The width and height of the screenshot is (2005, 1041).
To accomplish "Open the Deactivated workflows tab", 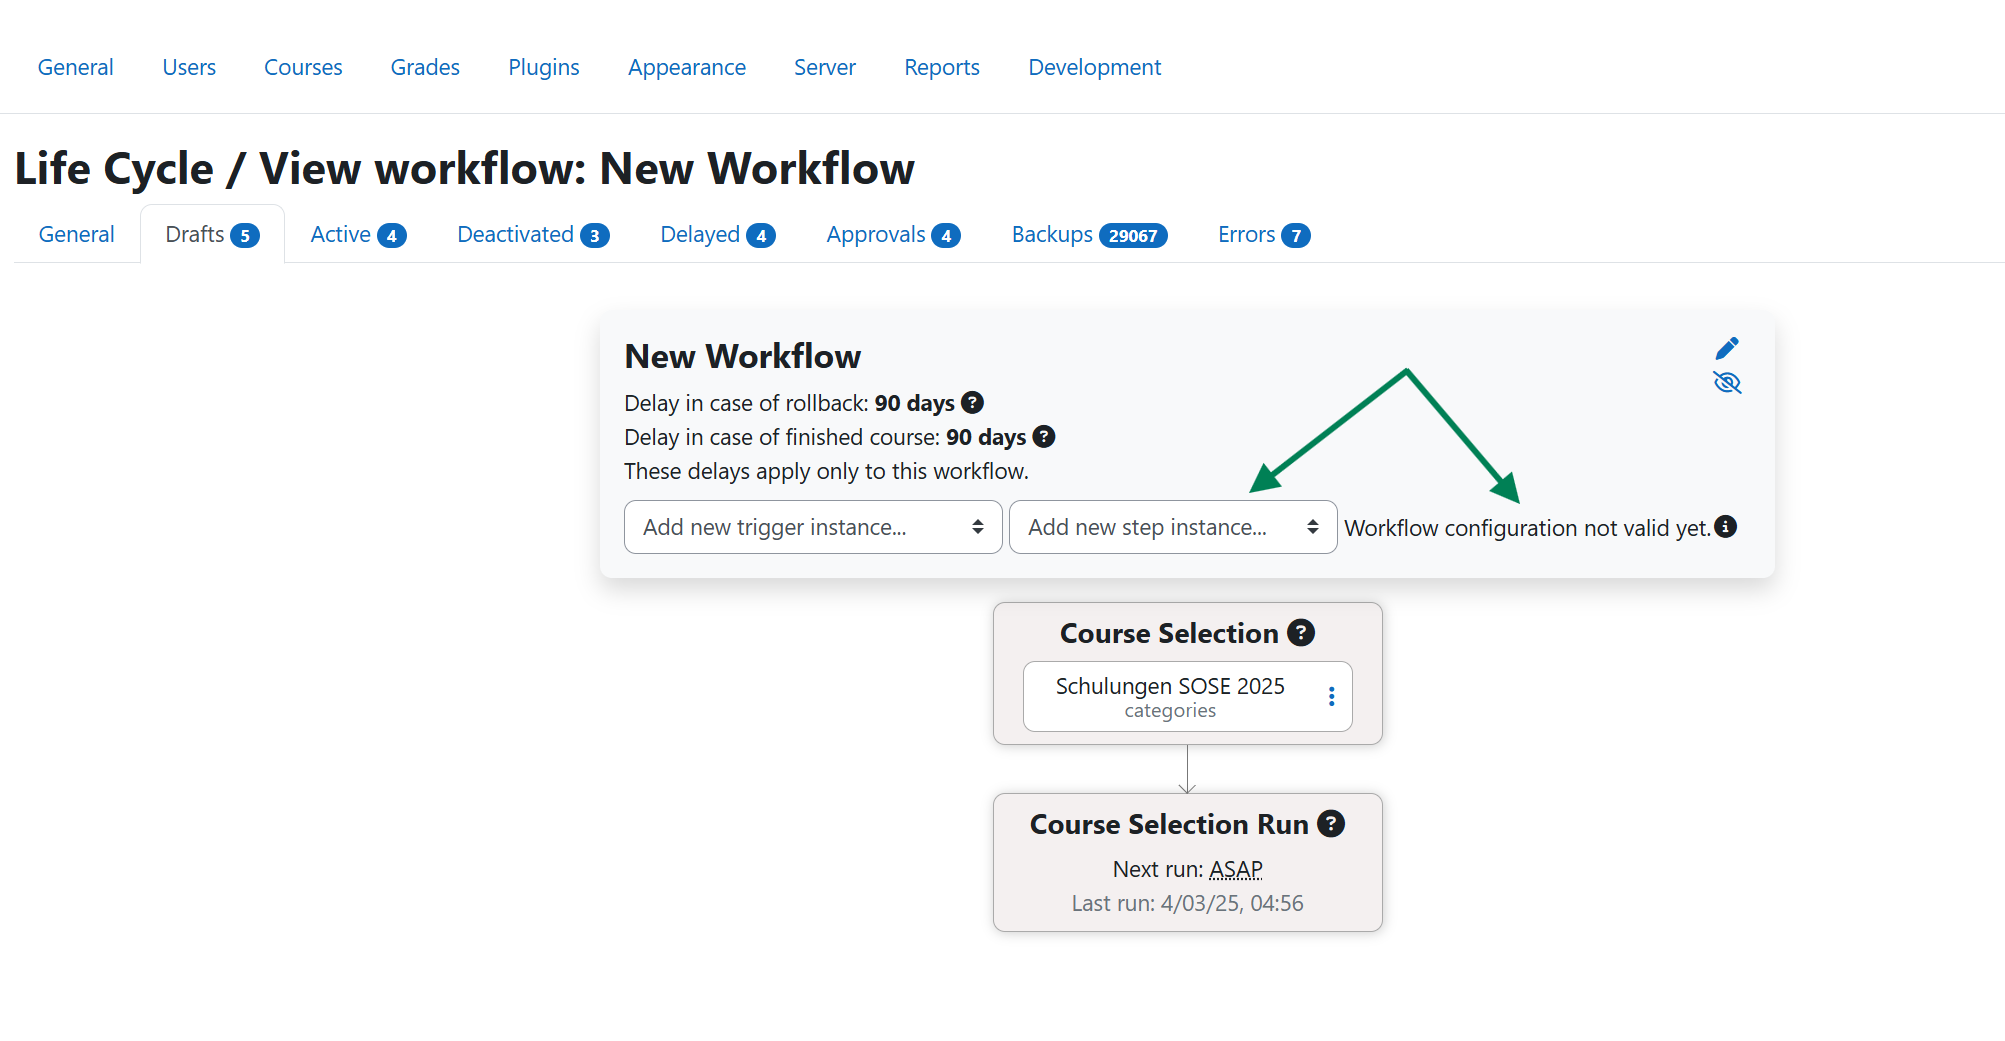I will pos(532,235).
